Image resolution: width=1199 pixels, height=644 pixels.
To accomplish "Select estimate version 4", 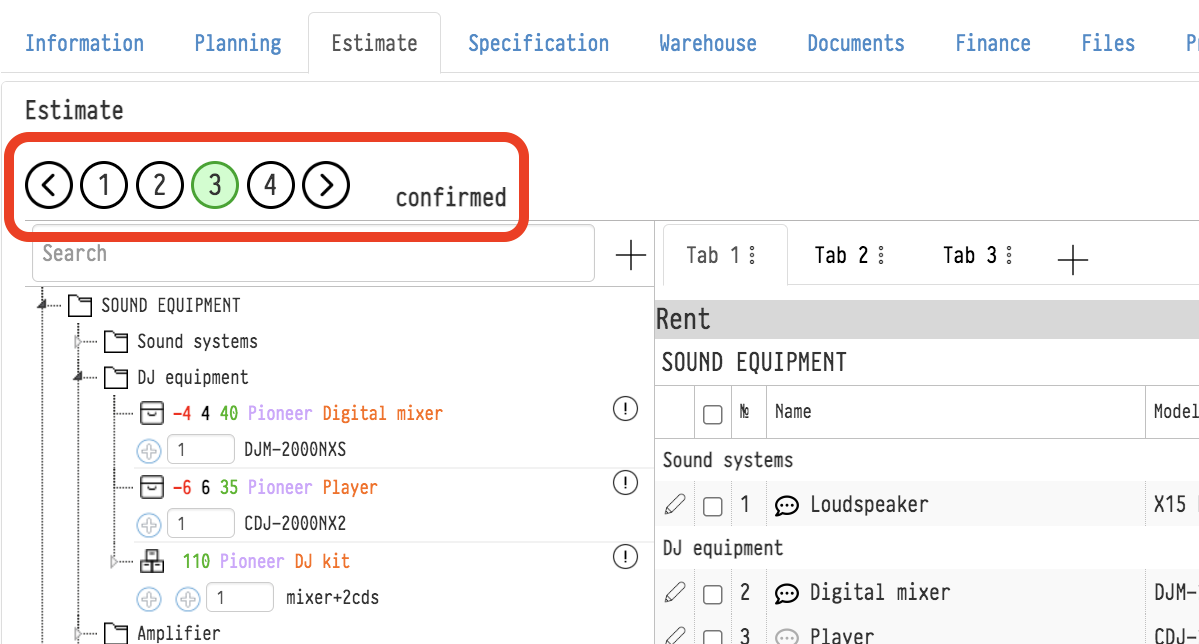I will click(x=271, y=185).
